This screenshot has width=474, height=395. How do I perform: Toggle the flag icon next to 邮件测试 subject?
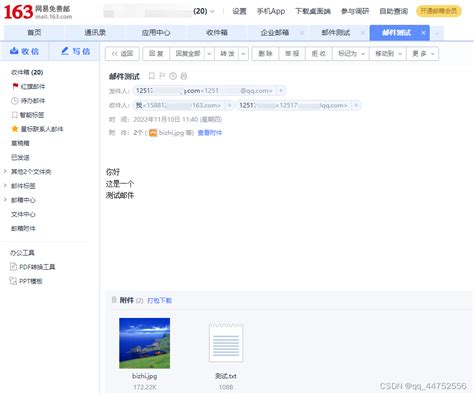click(x=162, y=76)
